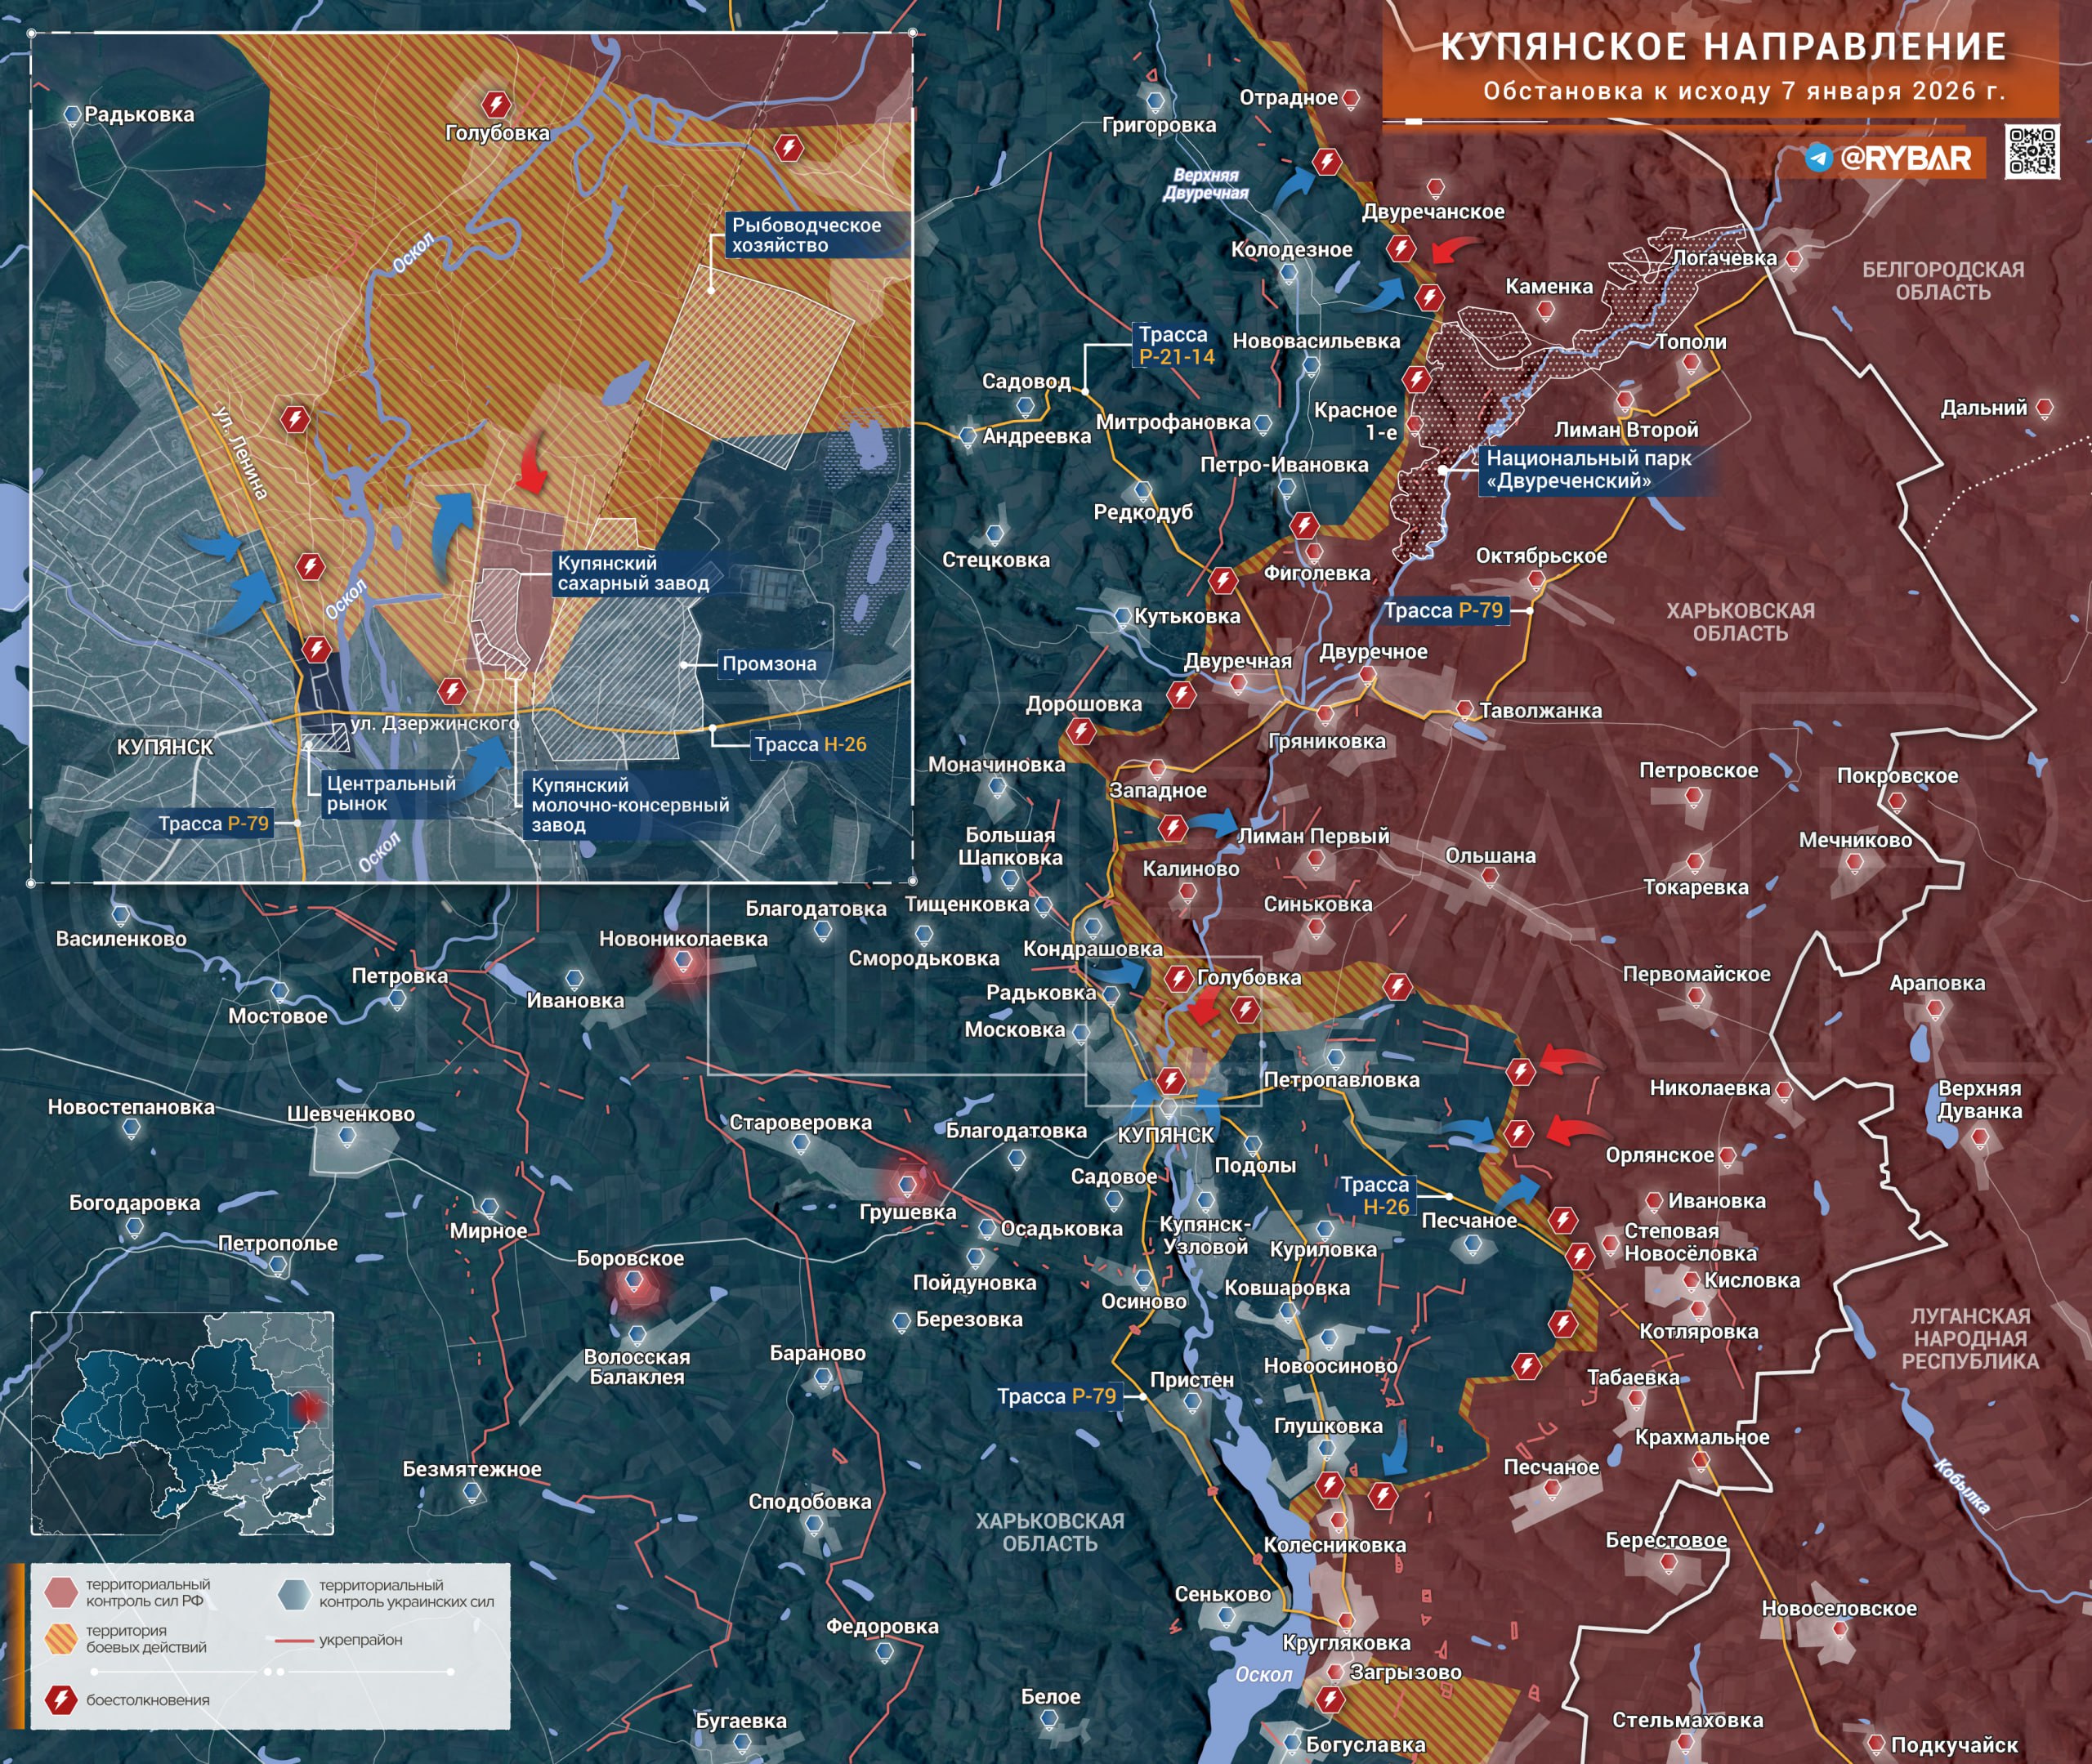
Task: Click the clash marker left of Дорошовка
Action: coord(1080,731)
